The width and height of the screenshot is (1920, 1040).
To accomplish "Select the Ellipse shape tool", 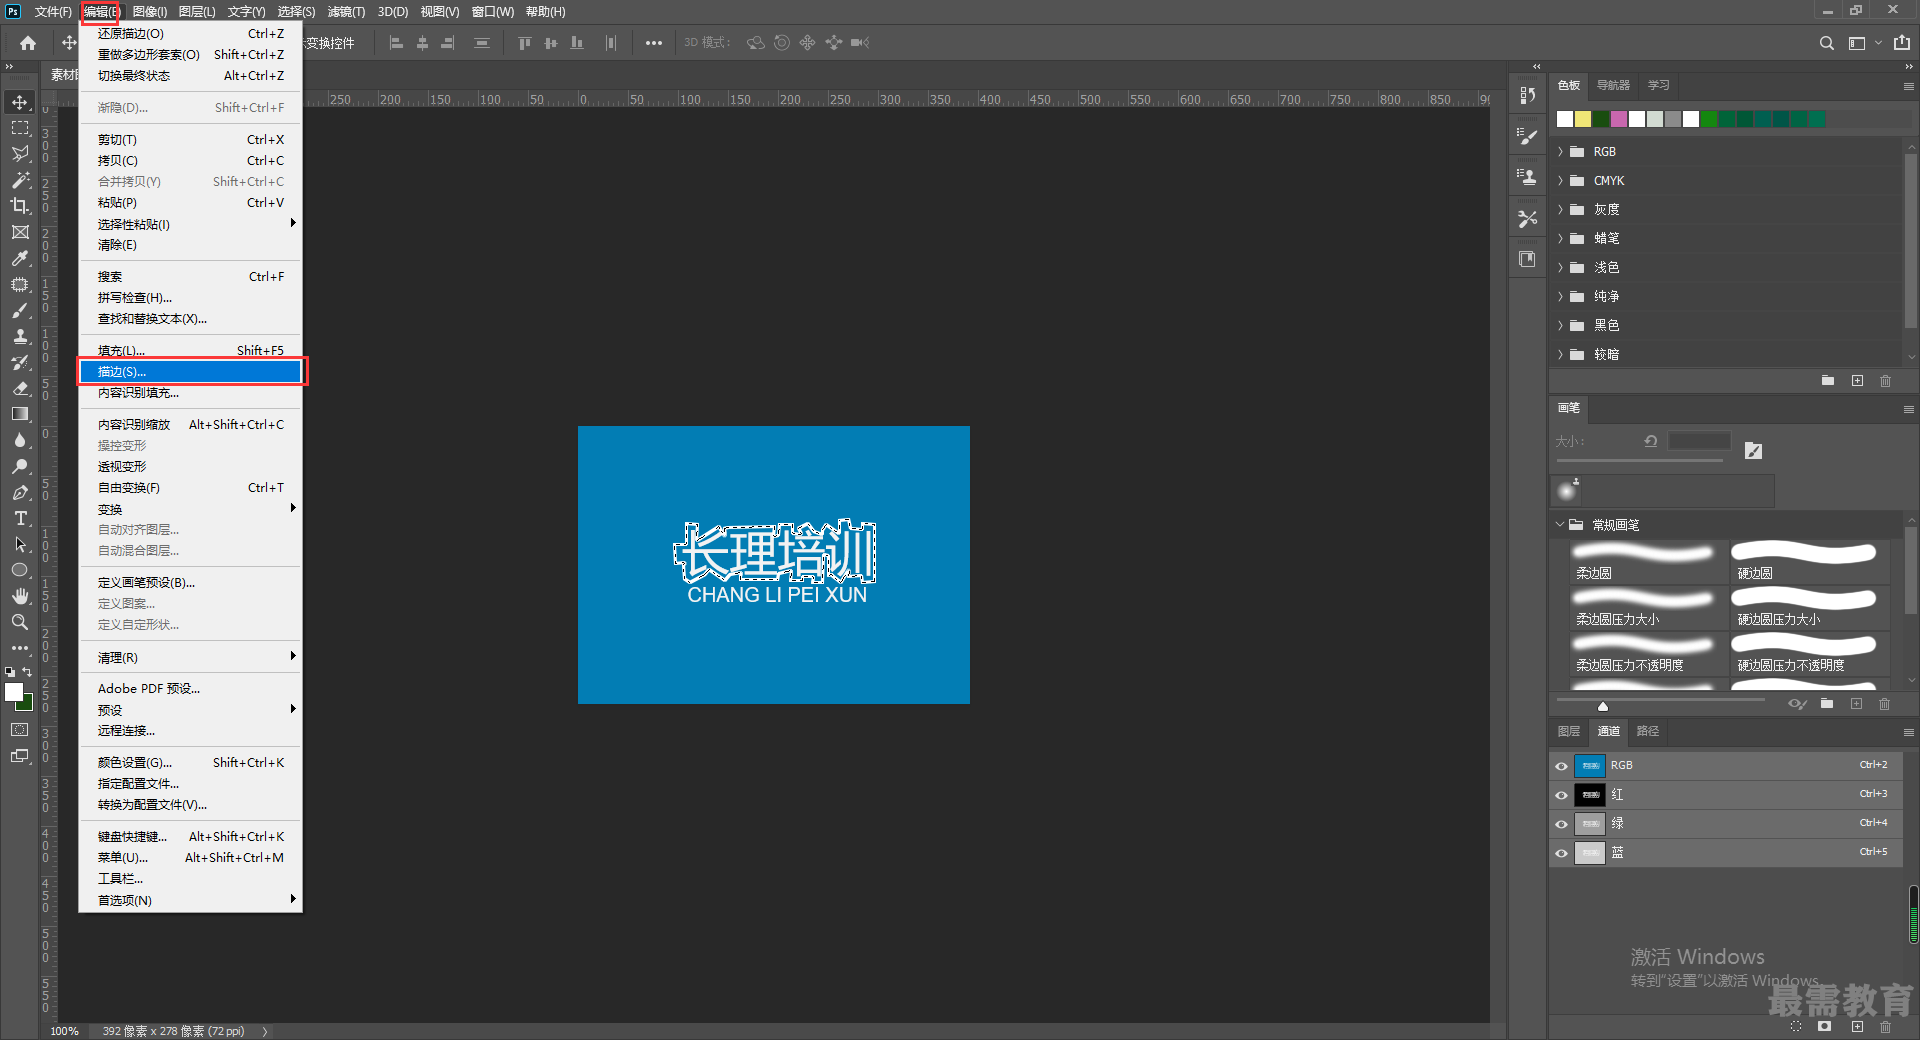I will click(20, 570).
